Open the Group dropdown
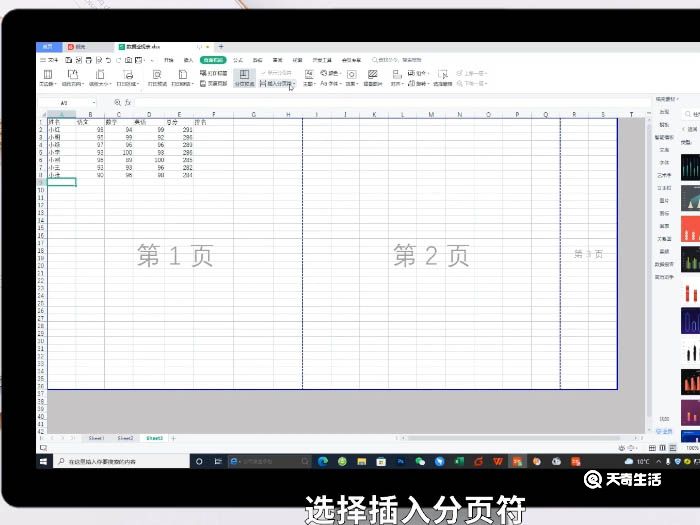The height and width of the screenshot is (525, 700). coord(418,73)
